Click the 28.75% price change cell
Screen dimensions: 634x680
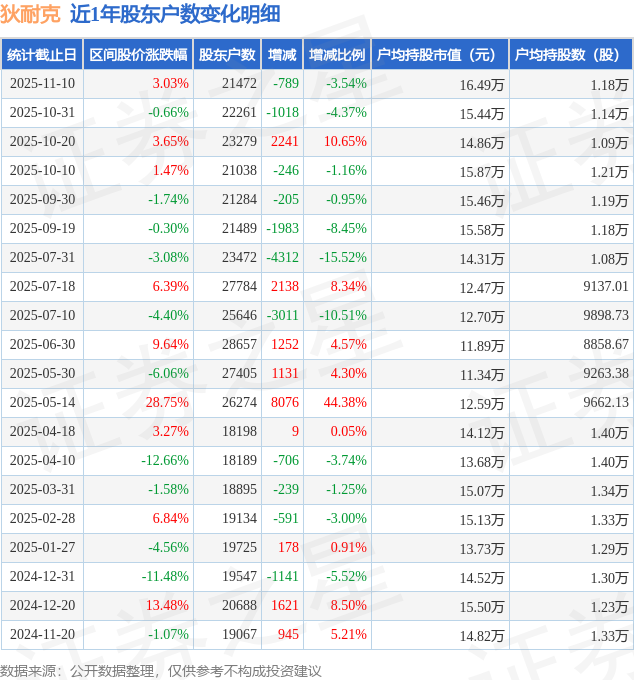[167, 403]
